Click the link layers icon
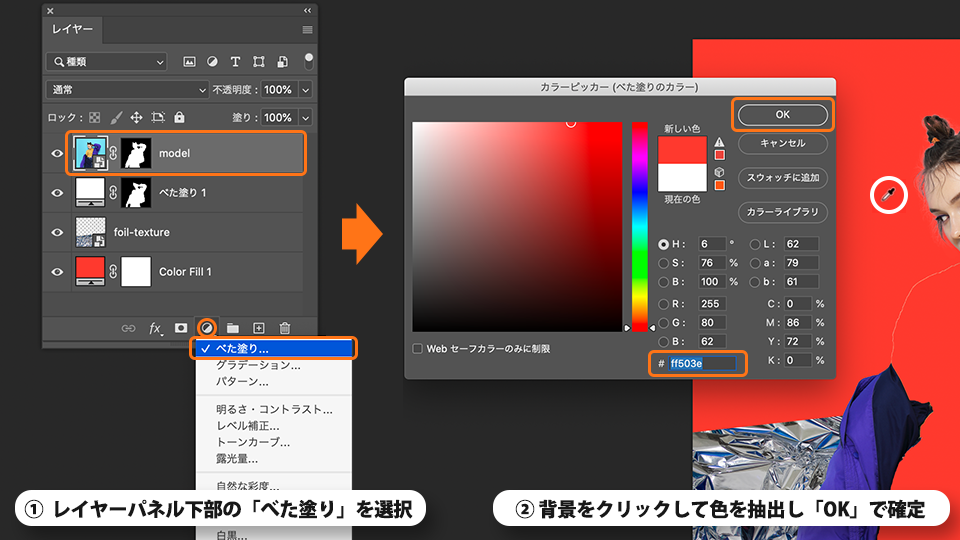Screen dimensions: 960x540 (x=128, y=329)
